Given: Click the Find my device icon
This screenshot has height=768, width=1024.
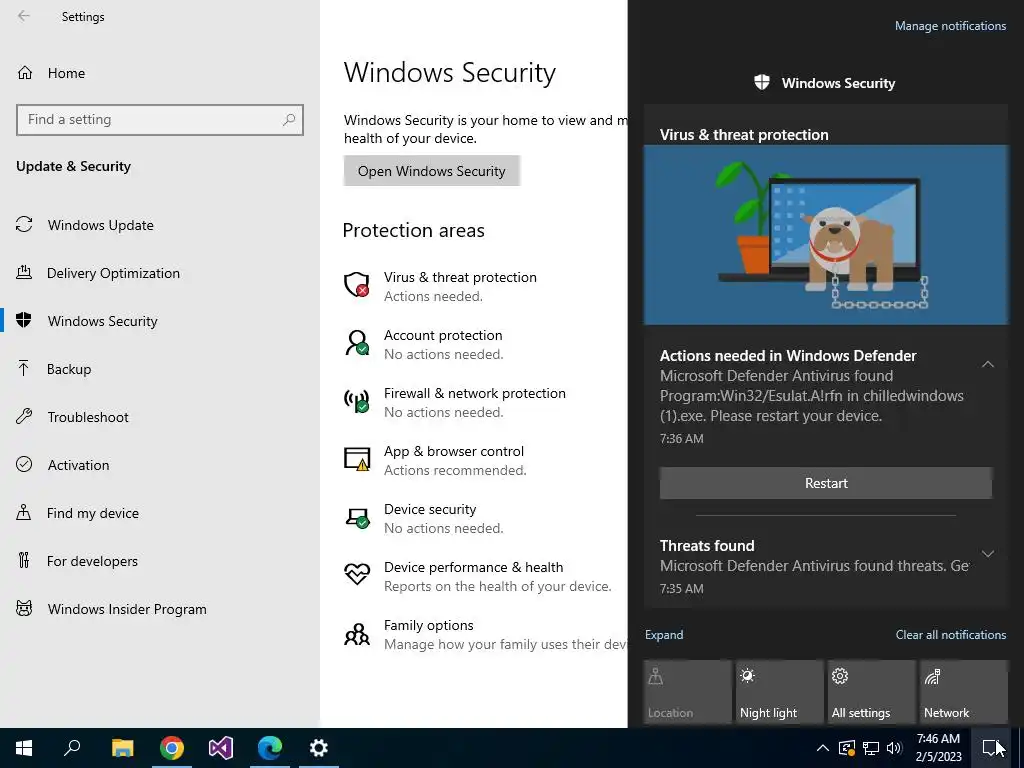Looking at the screenshot, I should pos(24,513).
